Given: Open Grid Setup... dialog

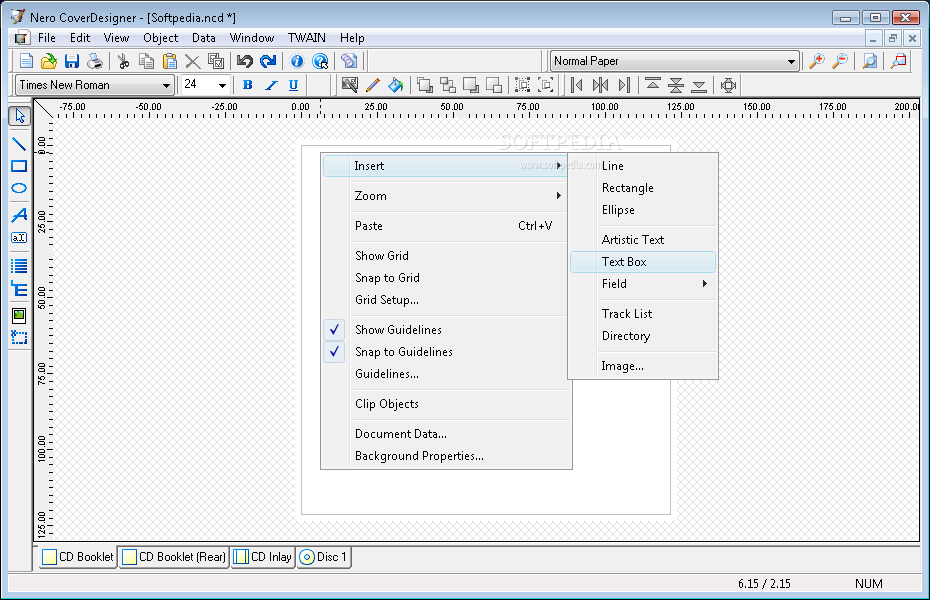Looking at the screenshot, I should pos(446,300).
